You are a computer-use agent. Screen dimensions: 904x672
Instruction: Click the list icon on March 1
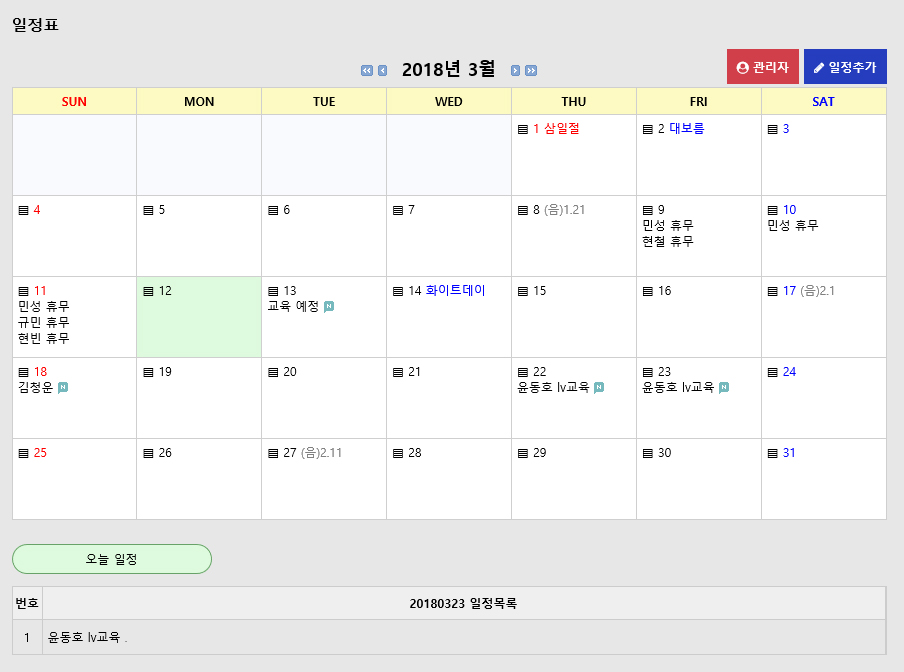(523, 129)
